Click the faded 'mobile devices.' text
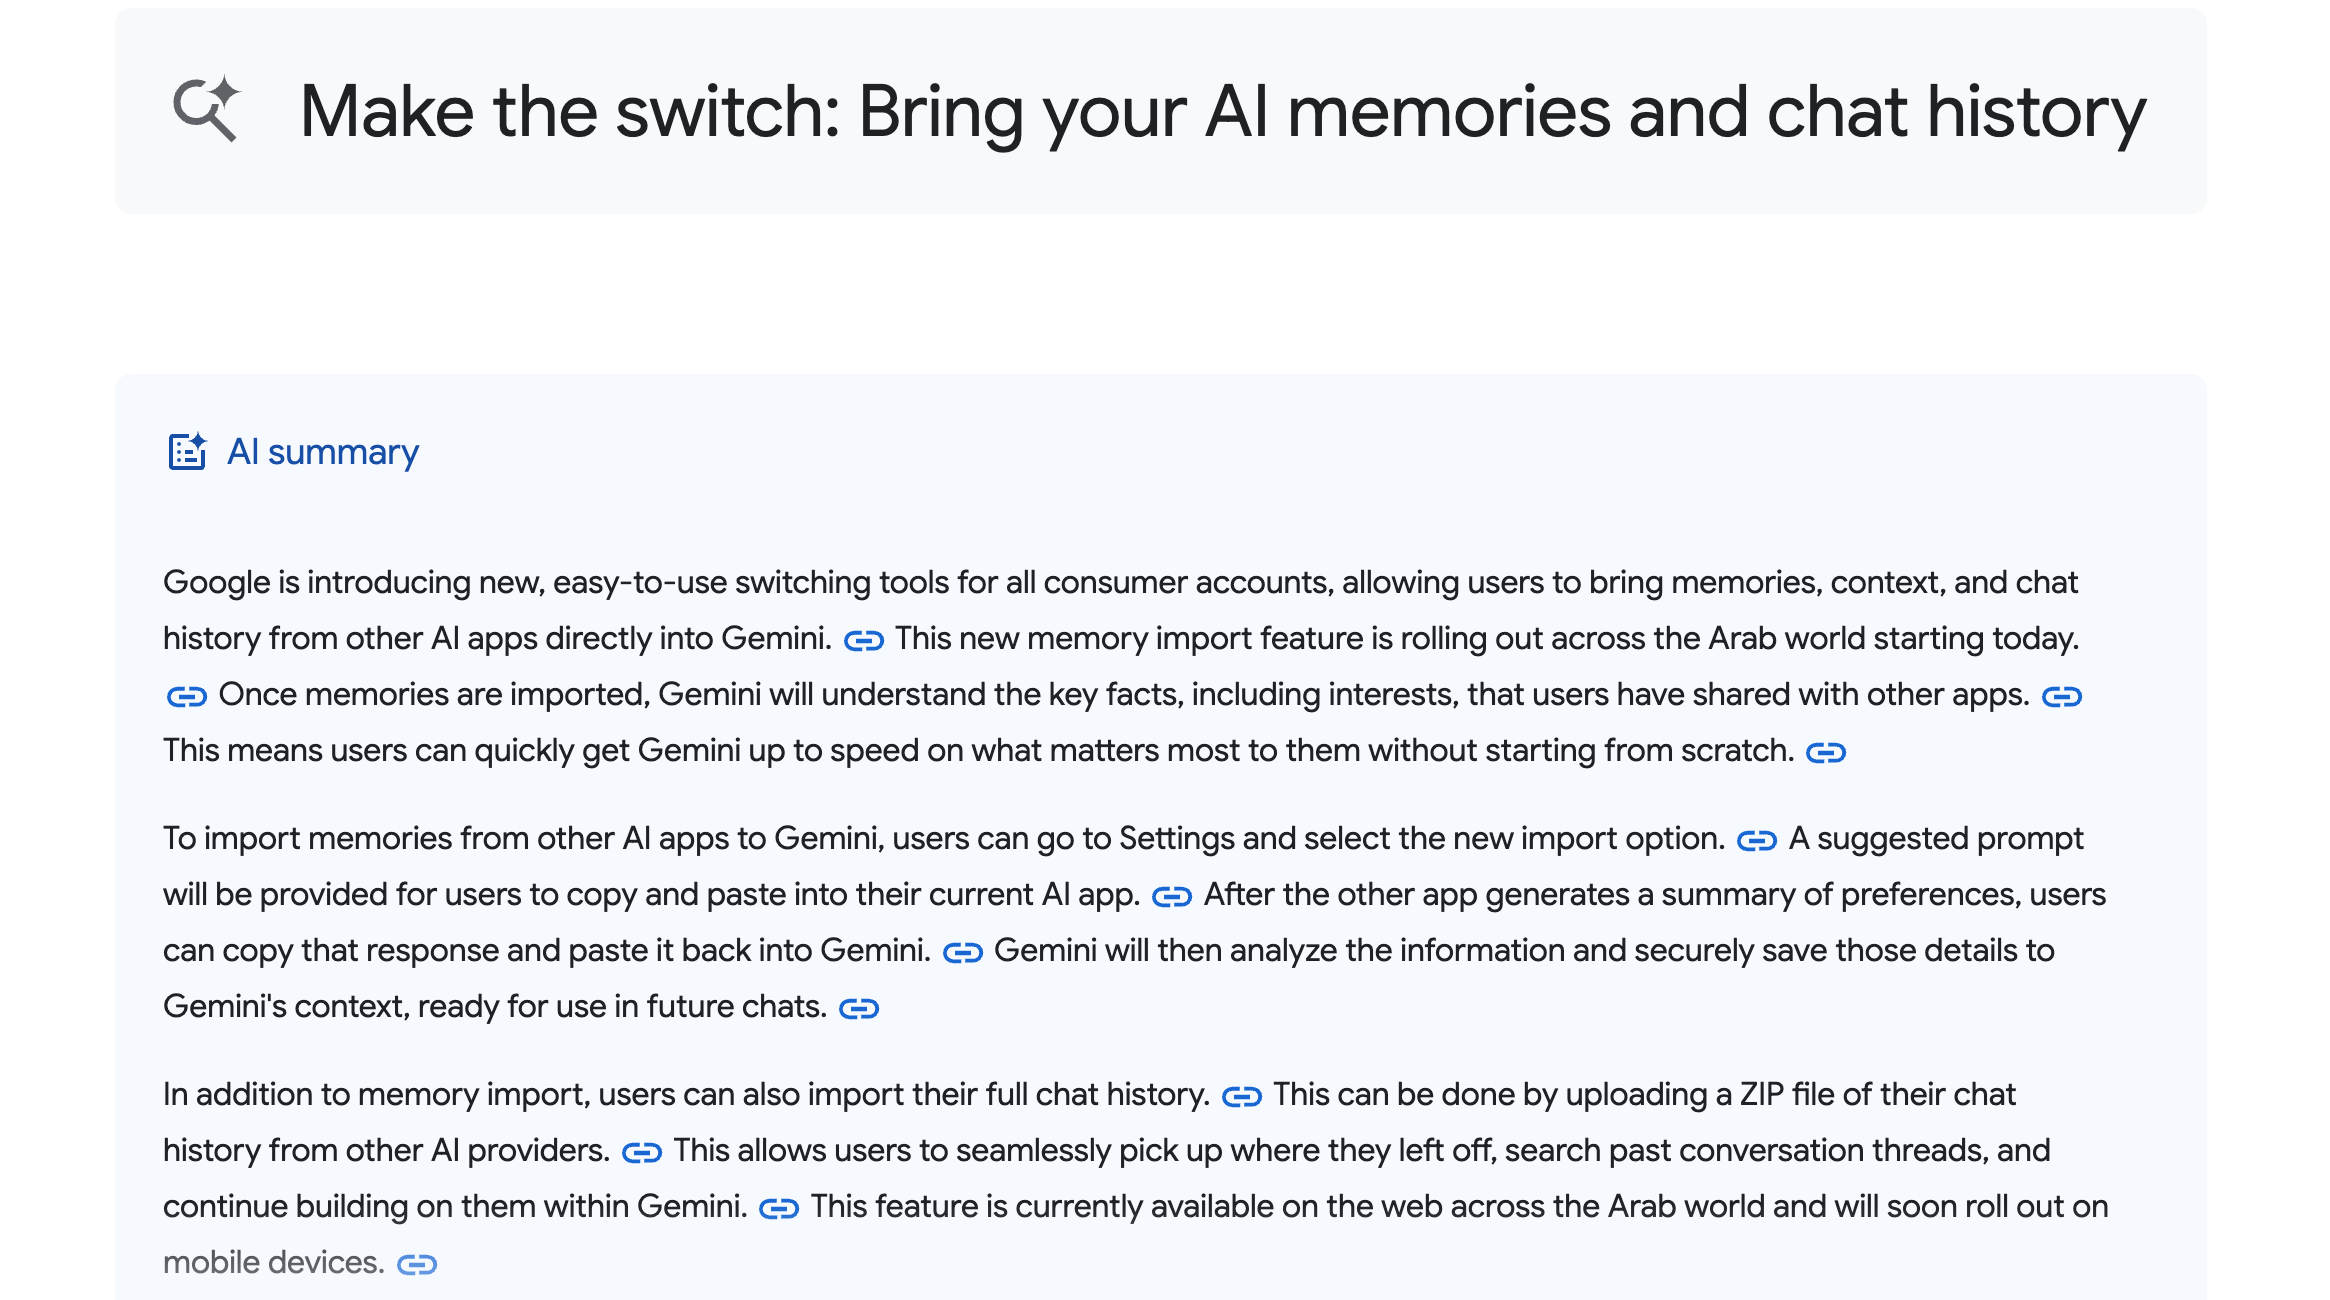2330x1300 pixels. point(273,1262)
